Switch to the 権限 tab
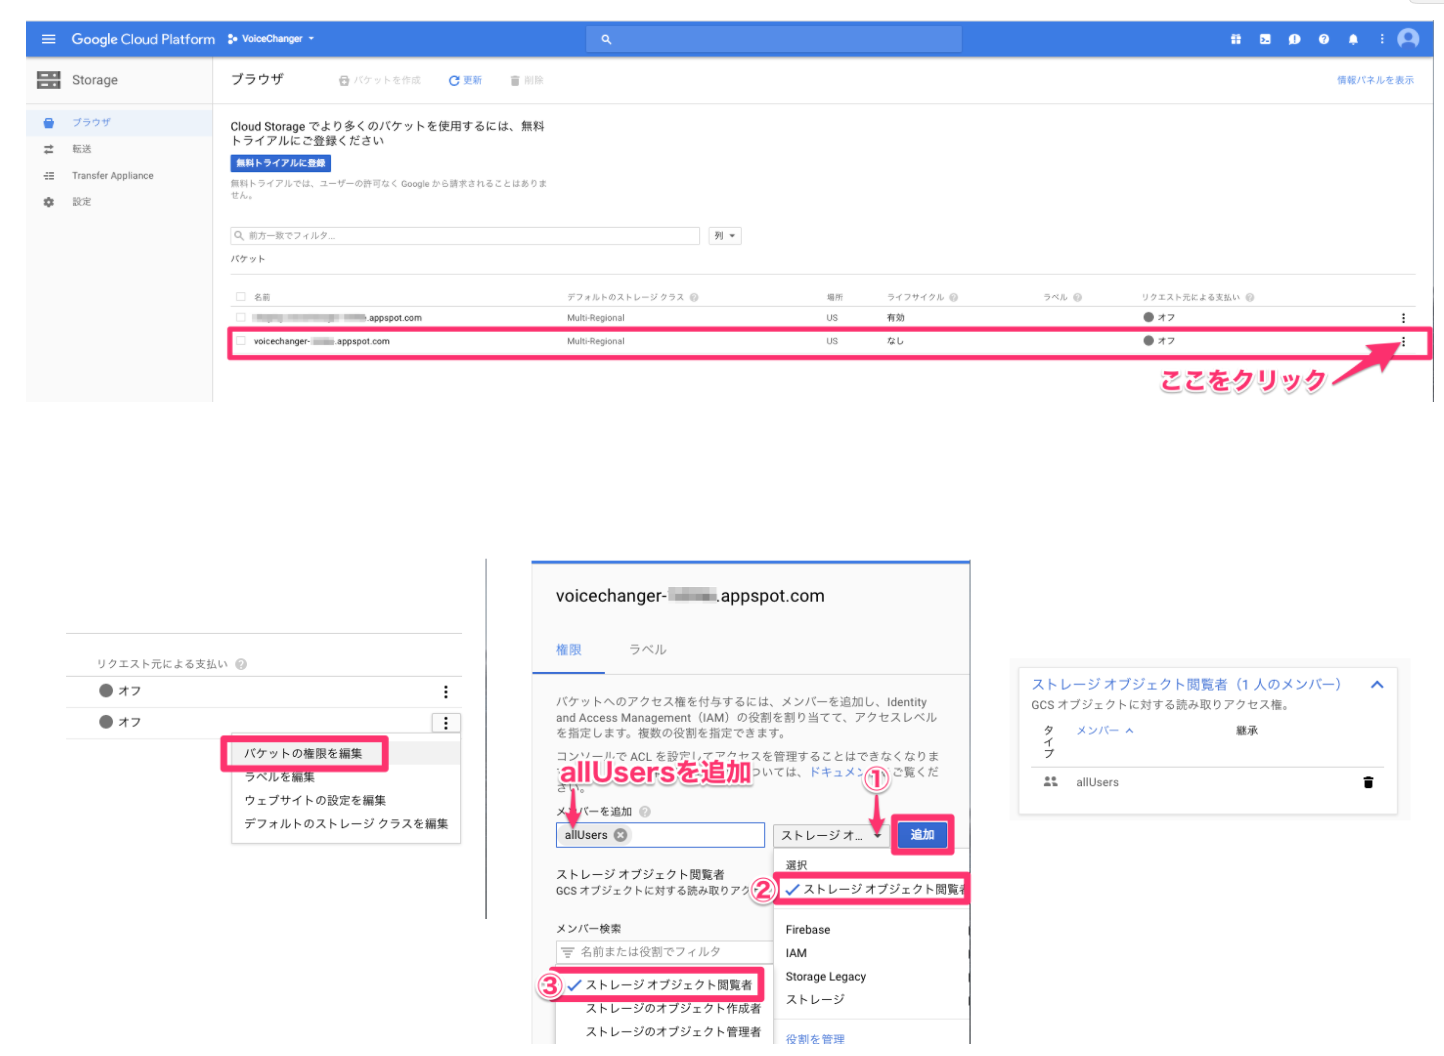Viewport: 1444px width, 1056px height. [569, 650]
